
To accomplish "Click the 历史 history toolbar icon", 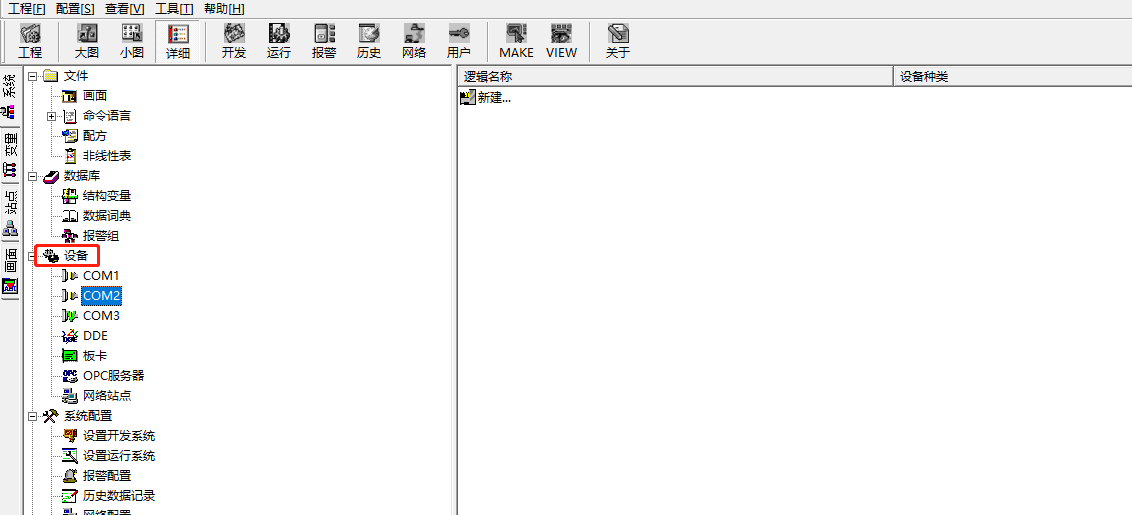I will pos(369,41).
